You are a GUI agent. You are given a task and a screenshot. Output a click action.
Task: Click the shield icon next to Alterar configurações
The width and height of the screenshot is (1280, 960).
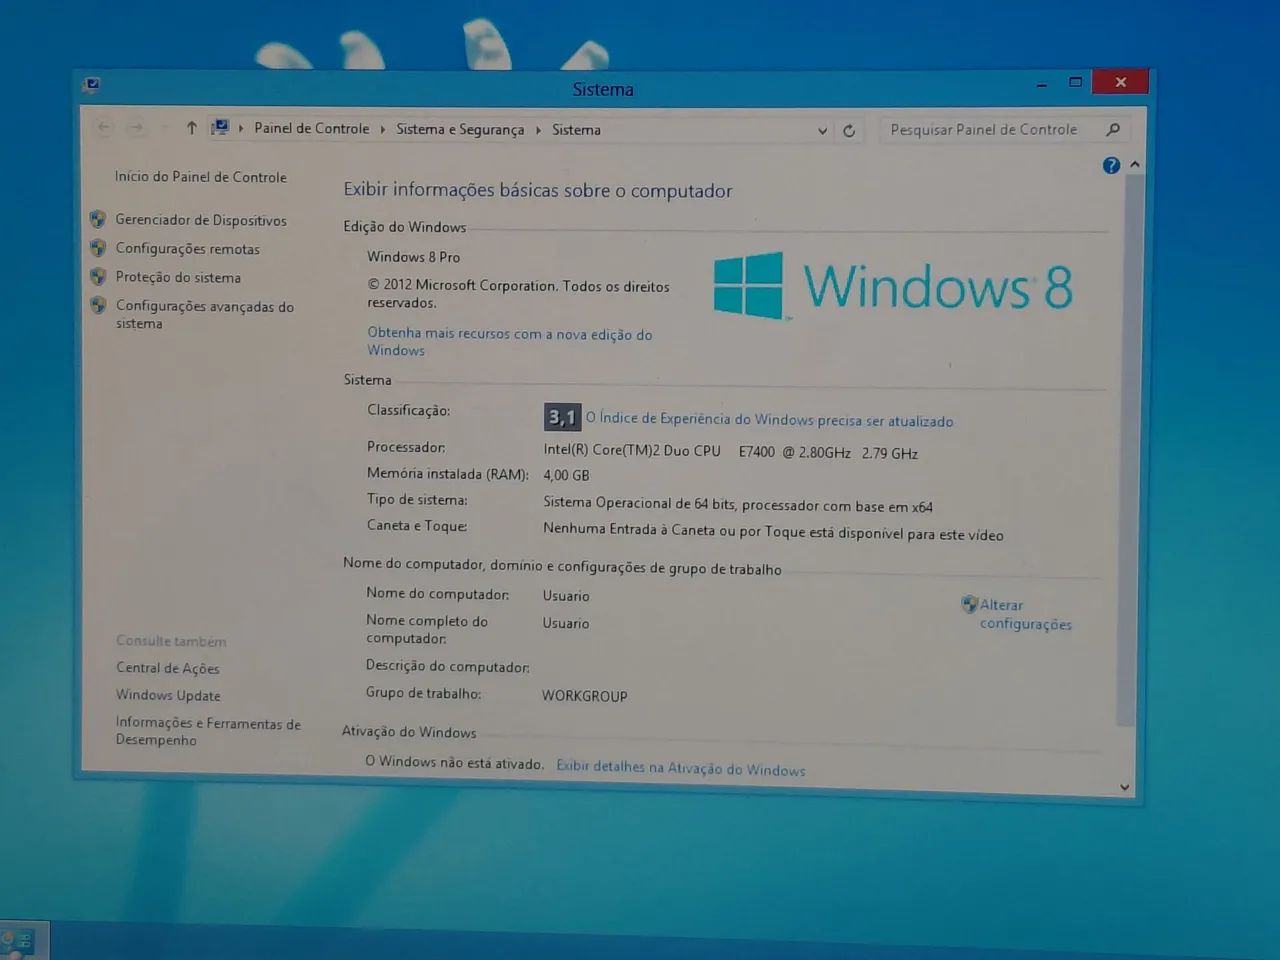969,604
